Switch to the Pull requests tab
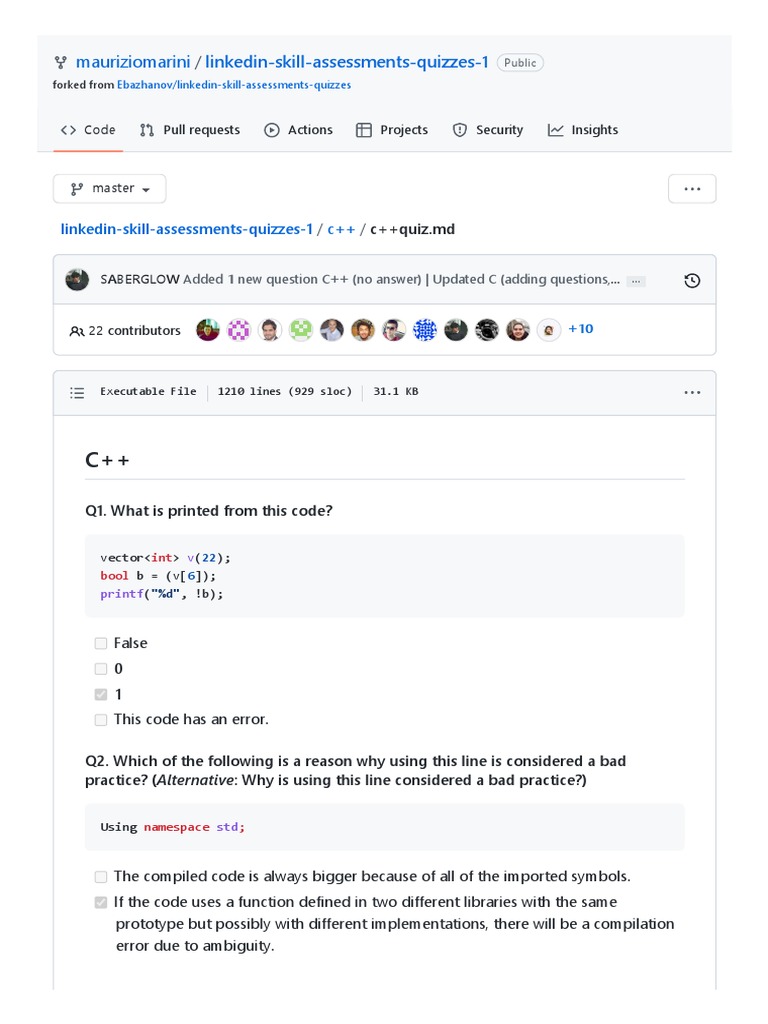 point(190,130)
